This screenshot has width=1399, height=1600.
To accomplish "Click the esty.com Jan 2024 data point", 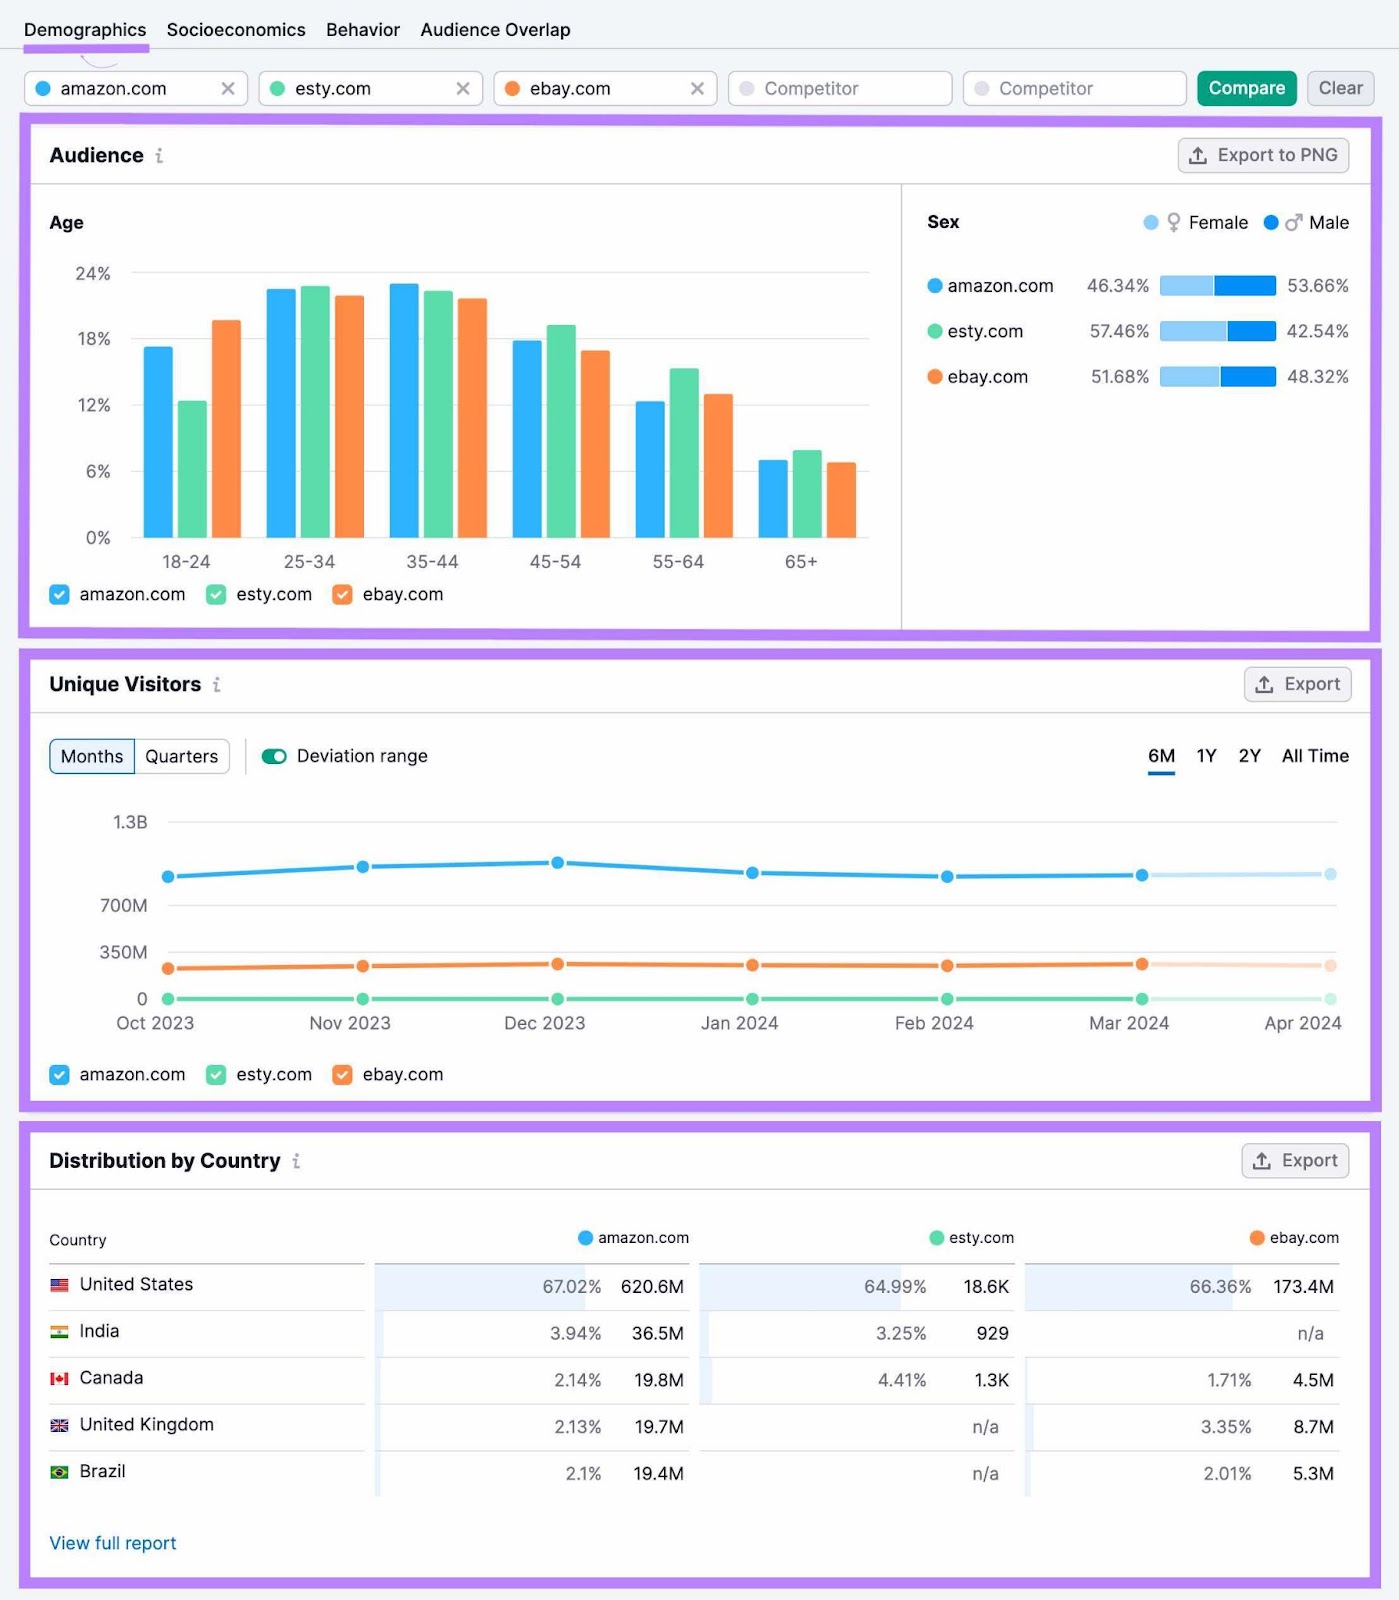I will [752, 999].
